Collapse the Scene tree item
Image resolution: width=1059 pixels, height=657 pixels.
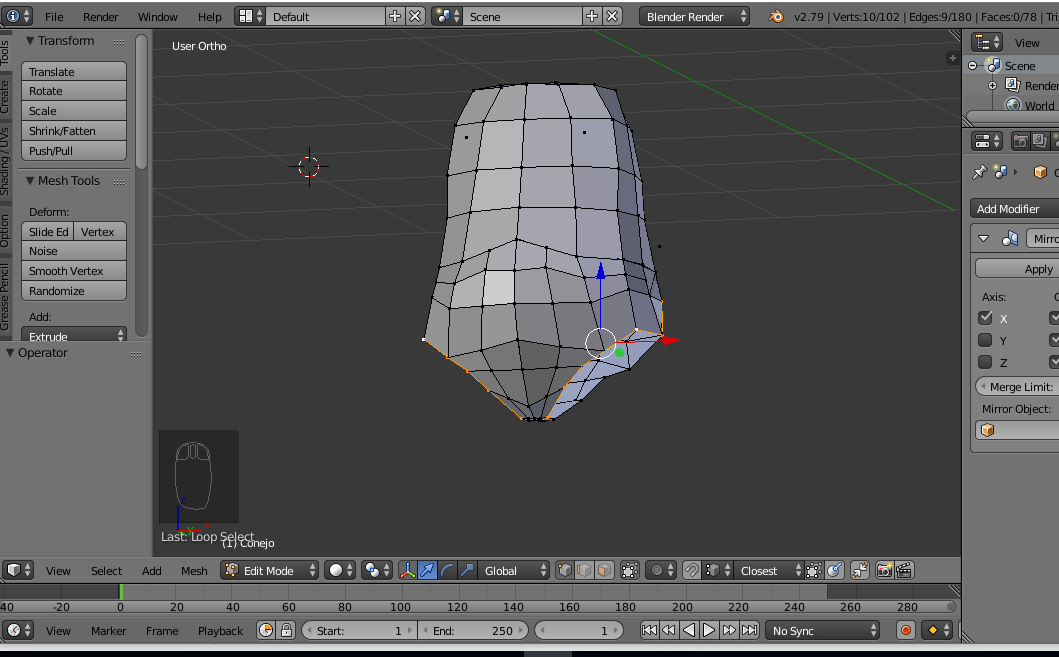973,65
